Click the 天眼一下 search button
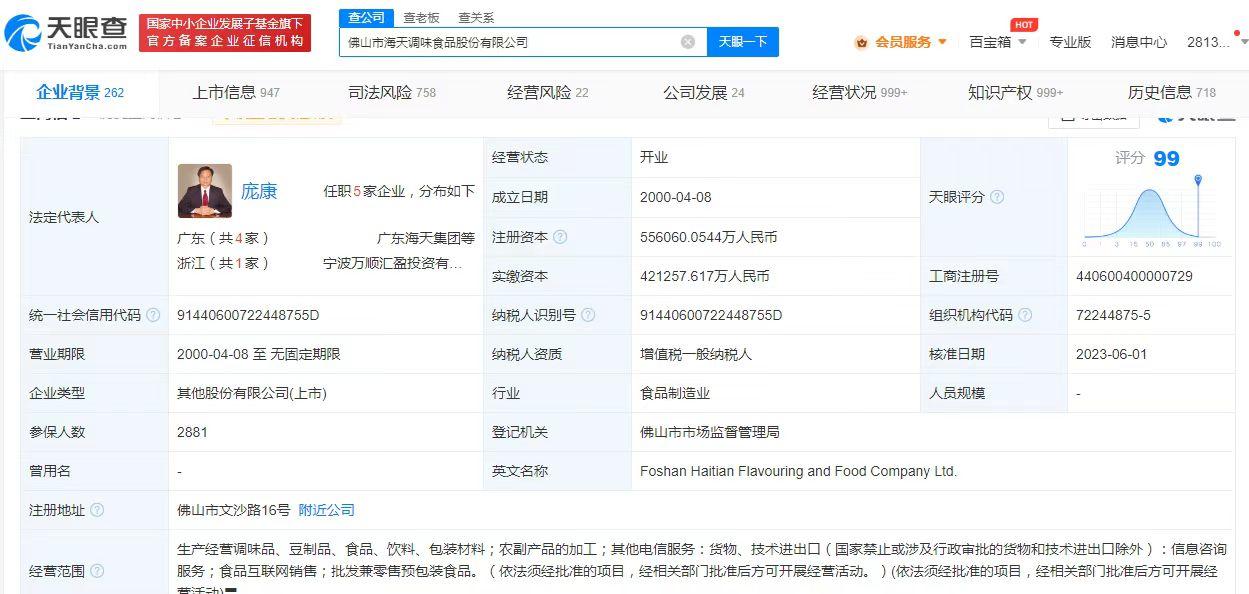The image size is (1249, 594). [743, 42]
